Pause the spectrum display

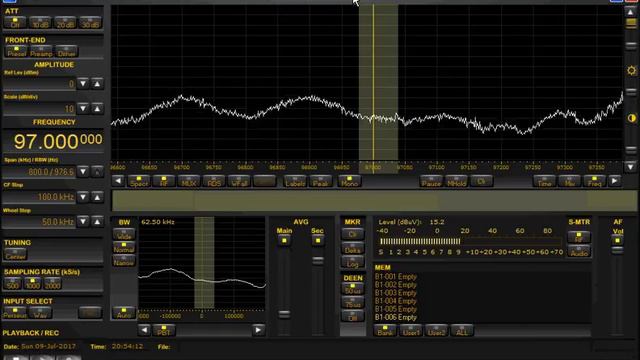tap(431, 181)
